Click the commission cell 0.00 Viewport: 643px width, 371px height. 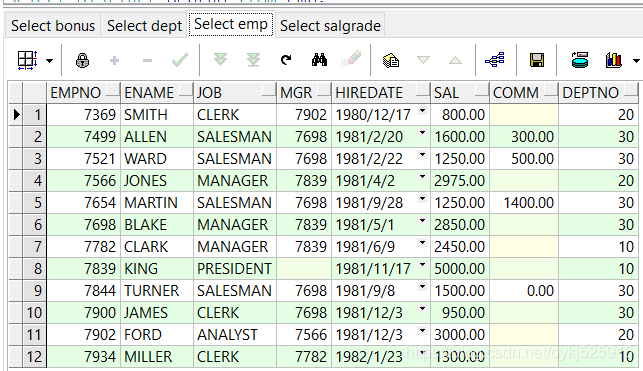pyautogui.click(x=524, y=291)
